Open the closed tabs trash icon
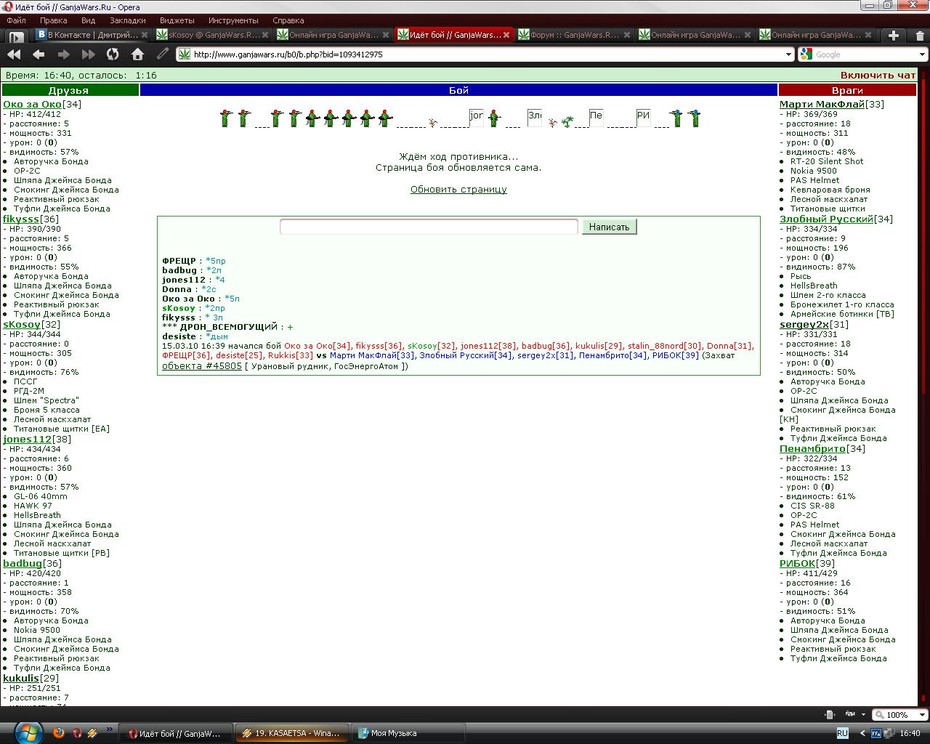The height and width of the screenshot is (744, 930). 920,36
